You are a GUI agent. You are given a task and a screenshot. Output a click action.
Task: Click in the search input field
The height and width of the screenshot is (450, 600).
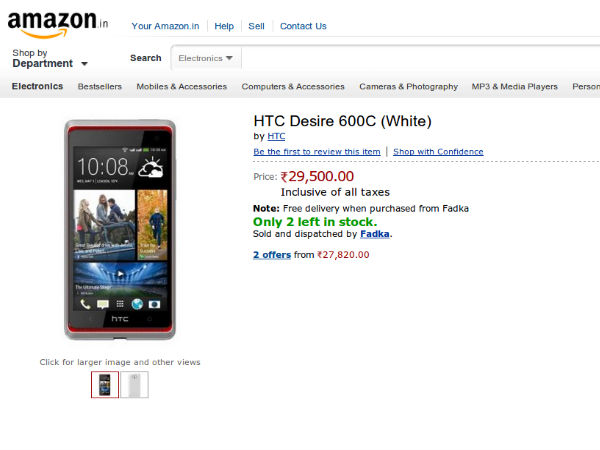click(x=420, y=58)
